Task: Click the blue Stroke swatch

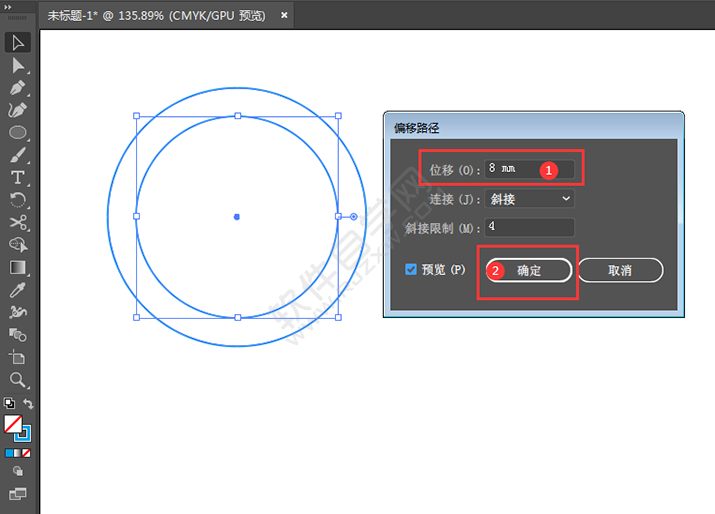Action: tap(25, 435)
